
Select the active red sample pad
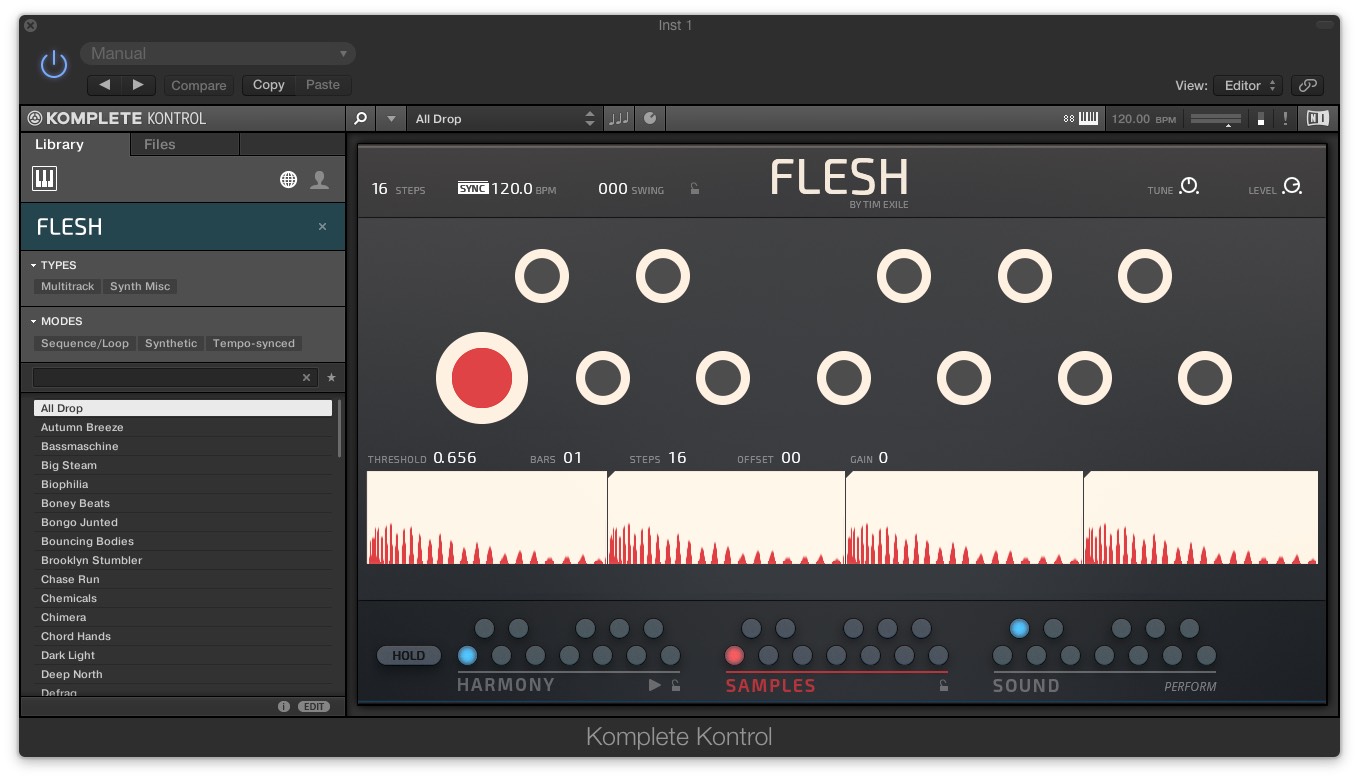point(482,379)
